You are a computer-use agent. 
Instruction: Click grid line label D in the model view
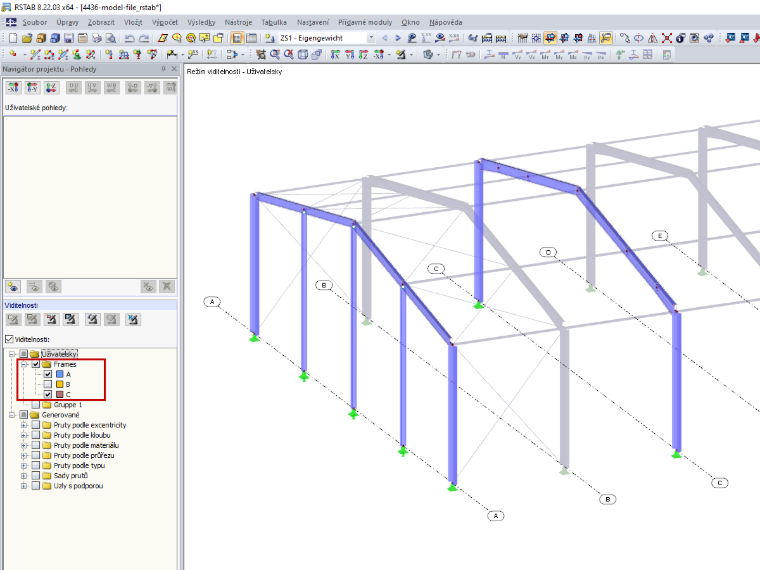[548, 253]
